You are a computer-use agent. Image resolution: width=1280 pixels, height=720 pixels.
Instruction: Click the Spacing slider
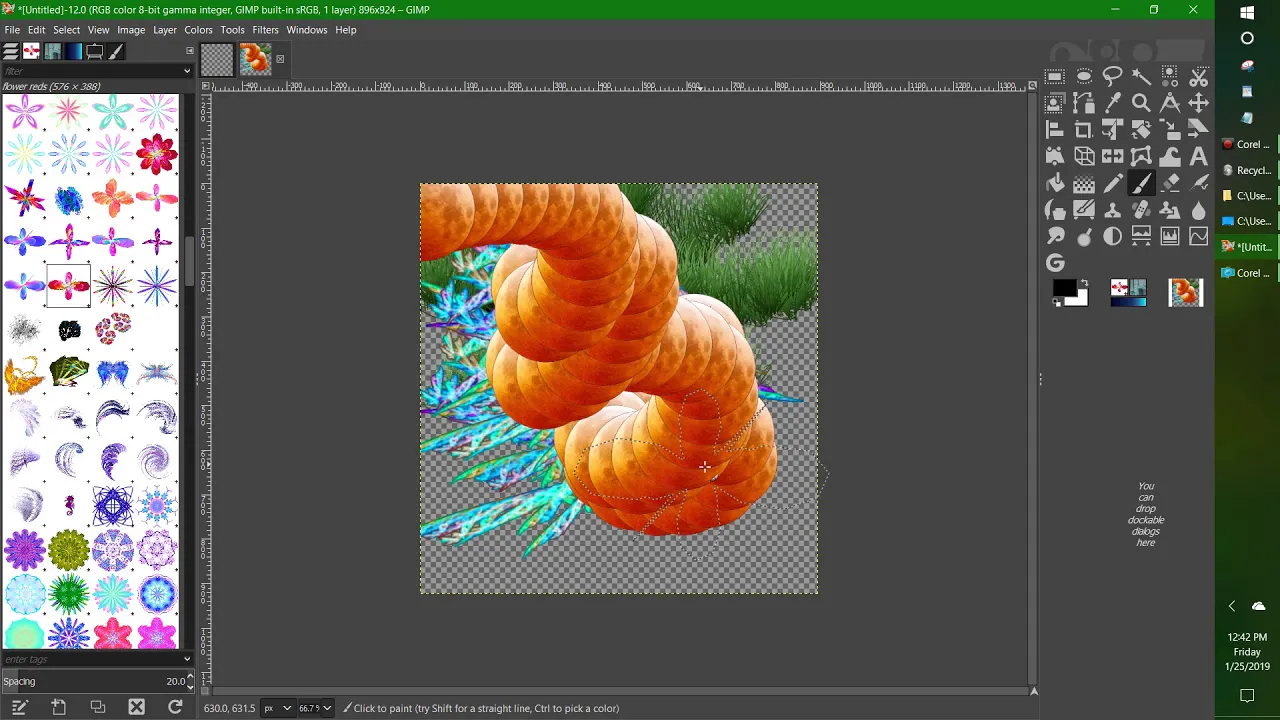coord(96,681)
